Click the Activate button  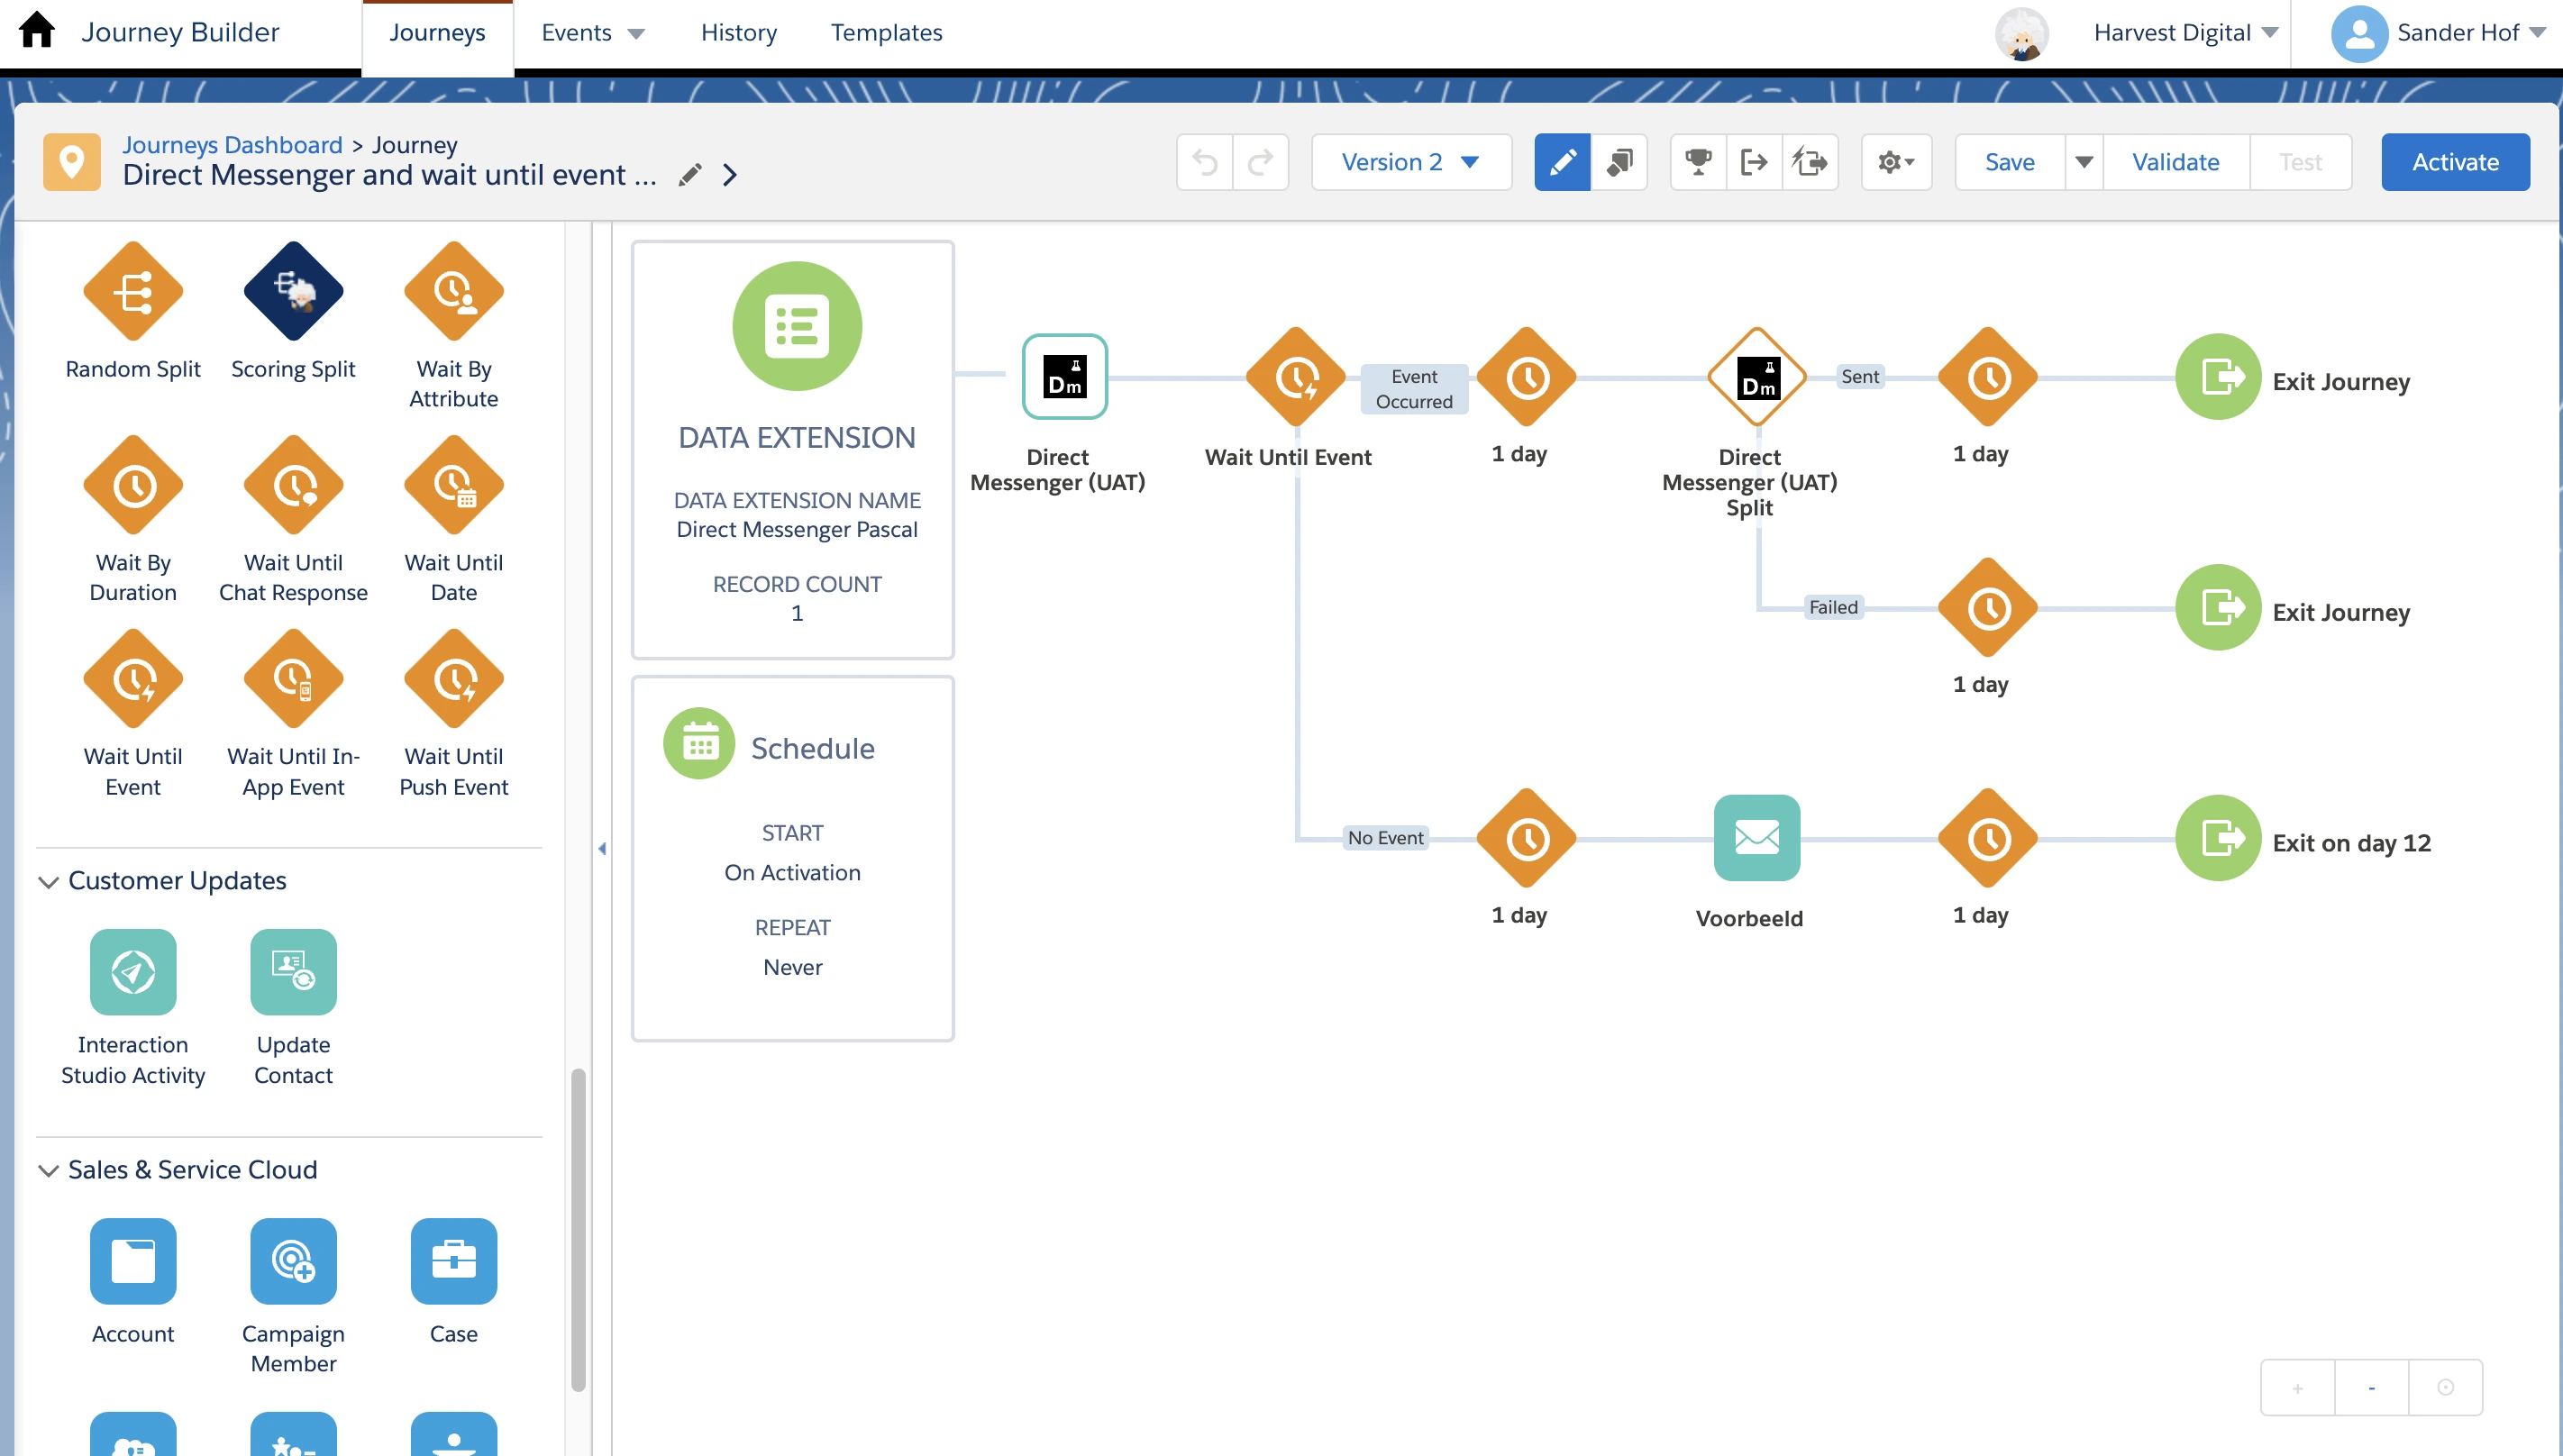pos(2456,161)
